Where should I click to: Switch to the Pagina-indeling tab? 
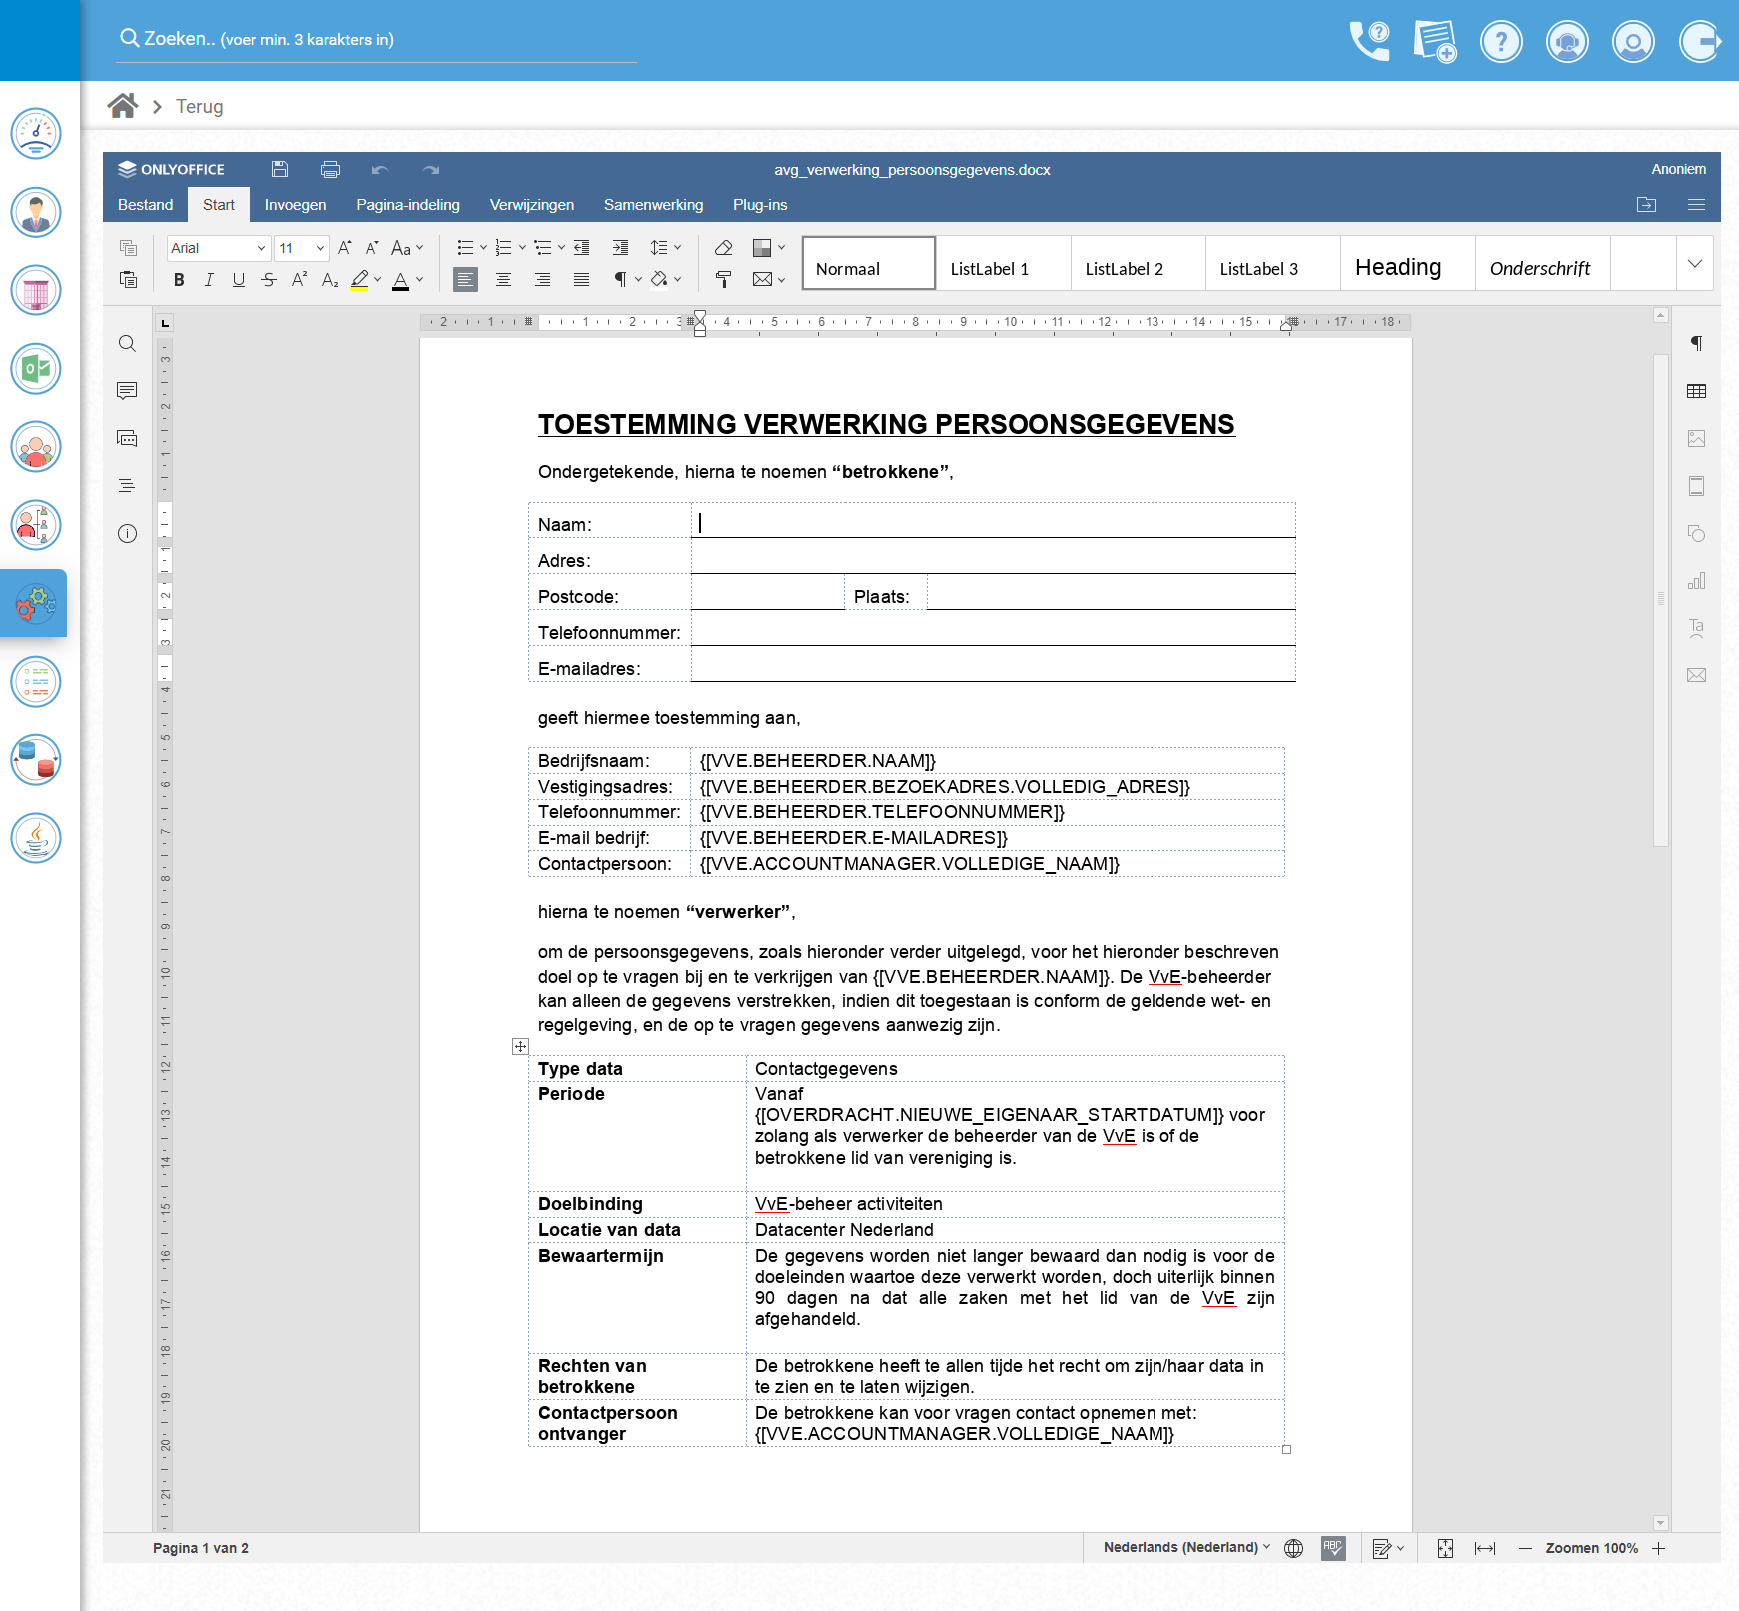[x=408, y=205]
